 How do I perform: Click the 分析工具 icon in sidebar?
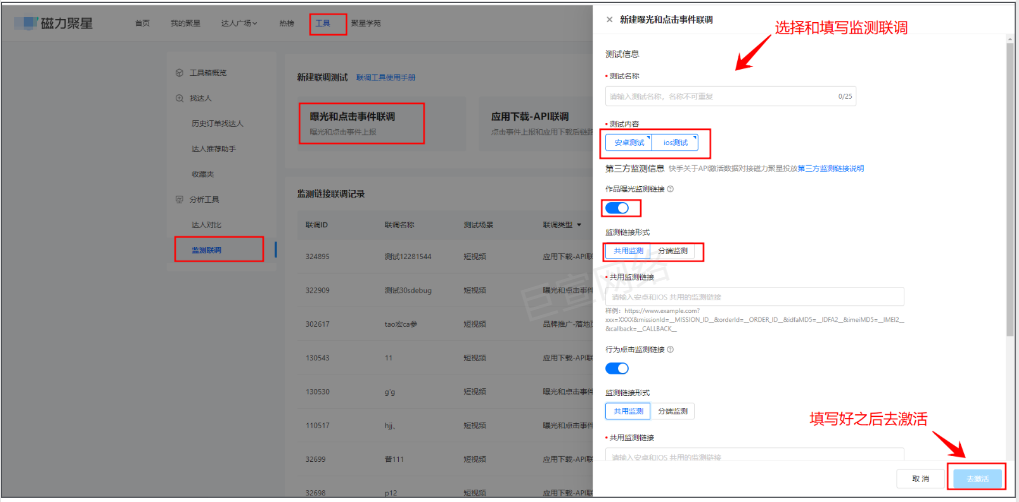pyautogui.click(x=179, y=199)
